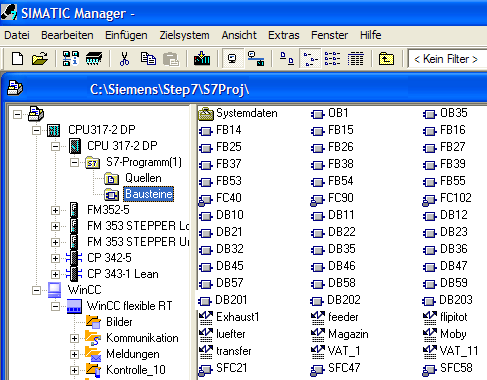
Task: Open the Einfügen menu
Action: click(126, 35)
